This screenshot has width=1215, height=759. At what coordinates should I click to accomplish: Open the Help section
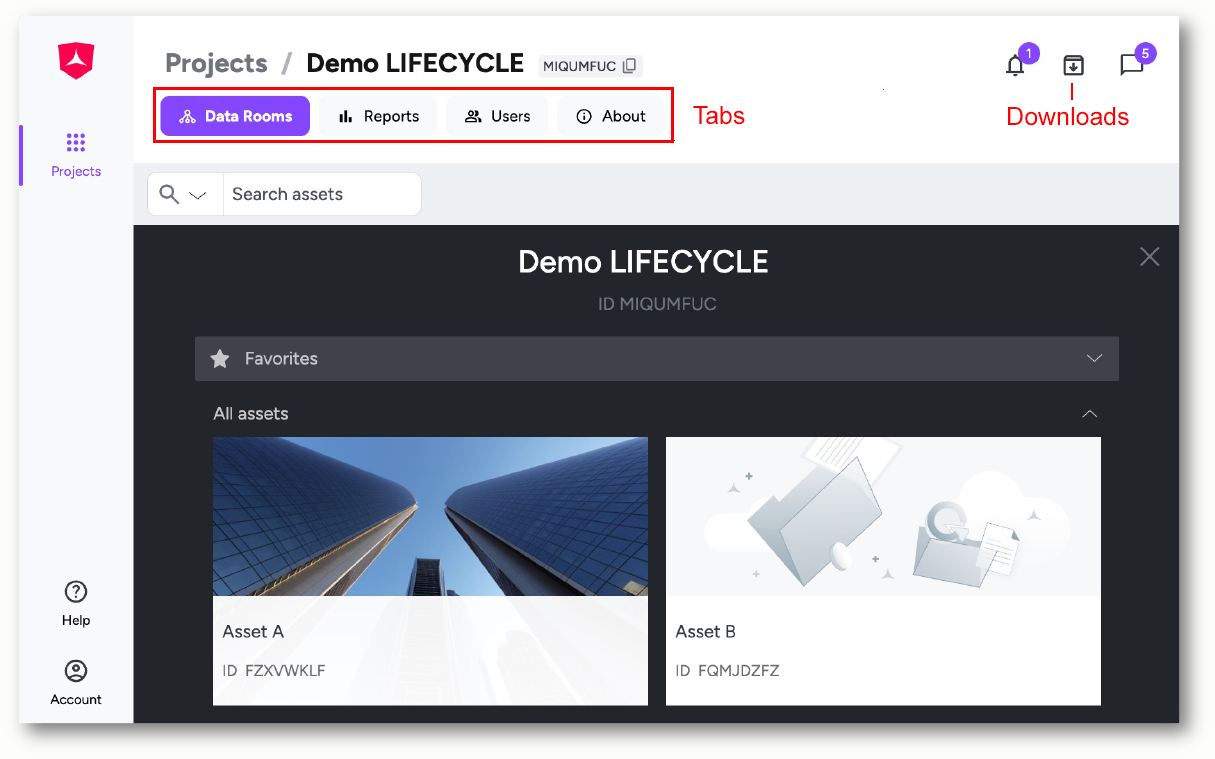(76, 603)
